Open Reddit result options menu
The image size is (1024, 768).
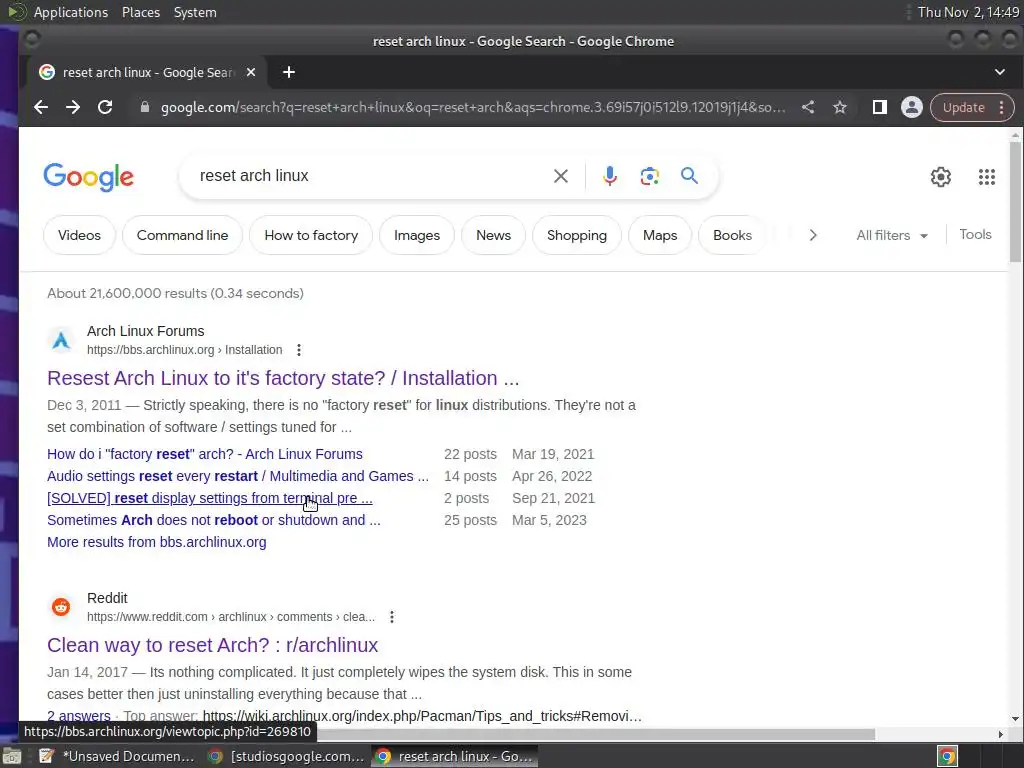pyautogui.click(x=392, y=616)
